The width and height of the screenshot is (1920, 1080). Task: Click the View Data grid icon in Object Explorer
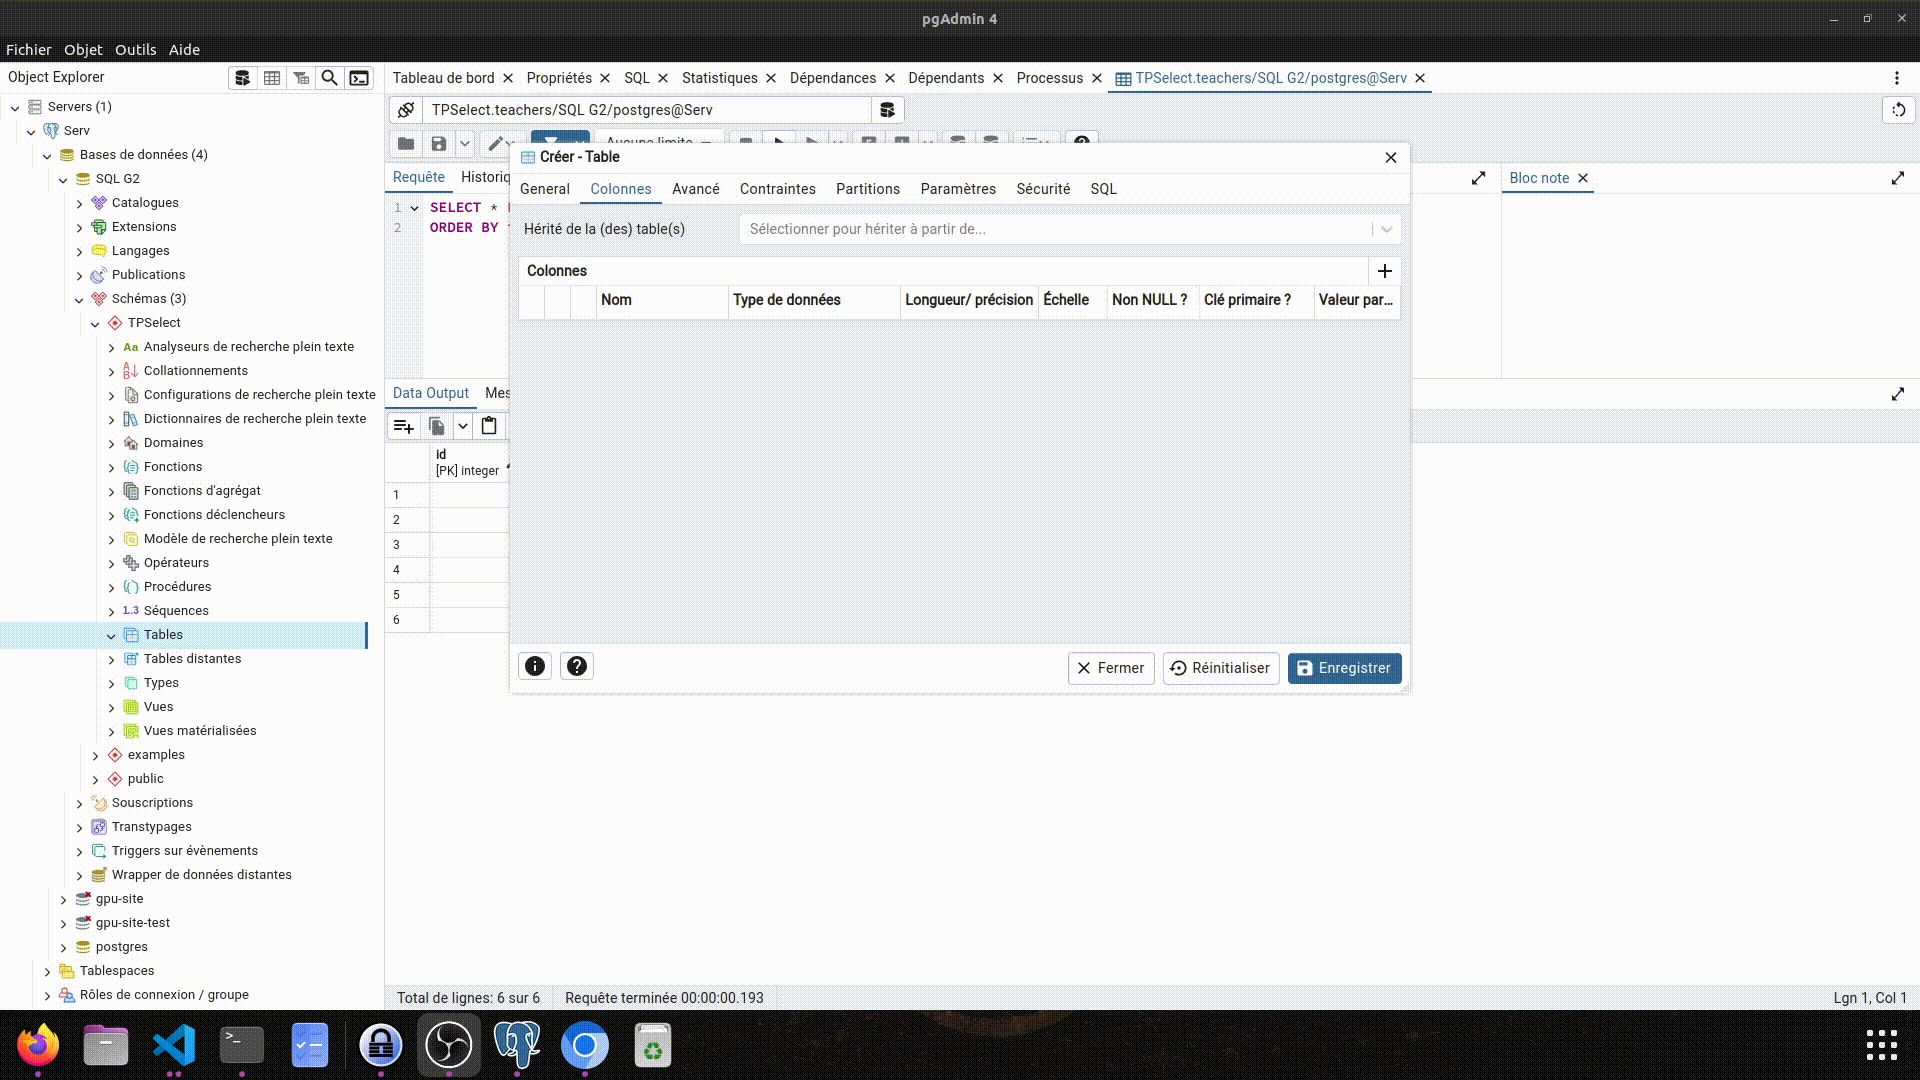pyautogui.click(x=271, y=78)
